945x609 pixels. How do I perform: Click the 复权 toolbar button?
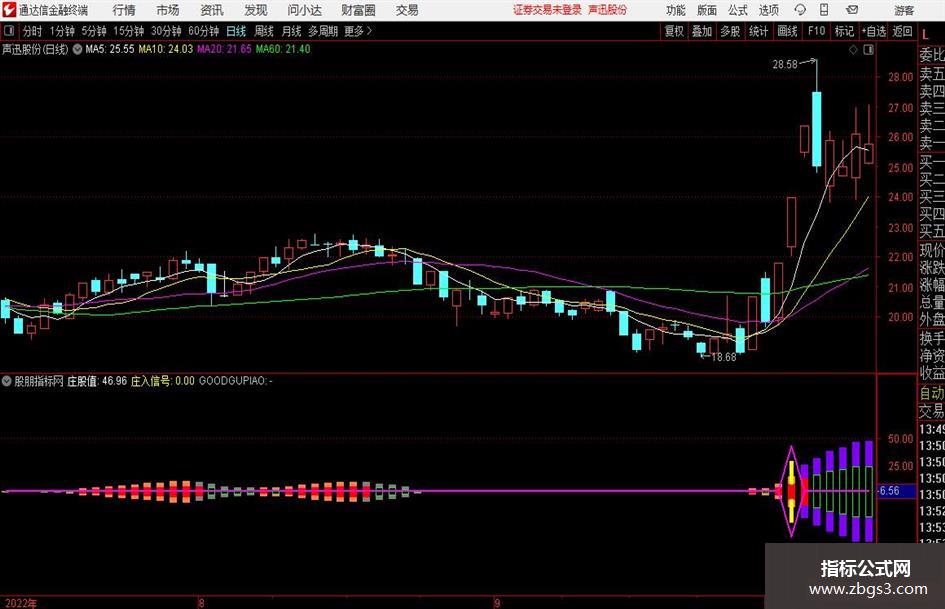coord(674,31)
